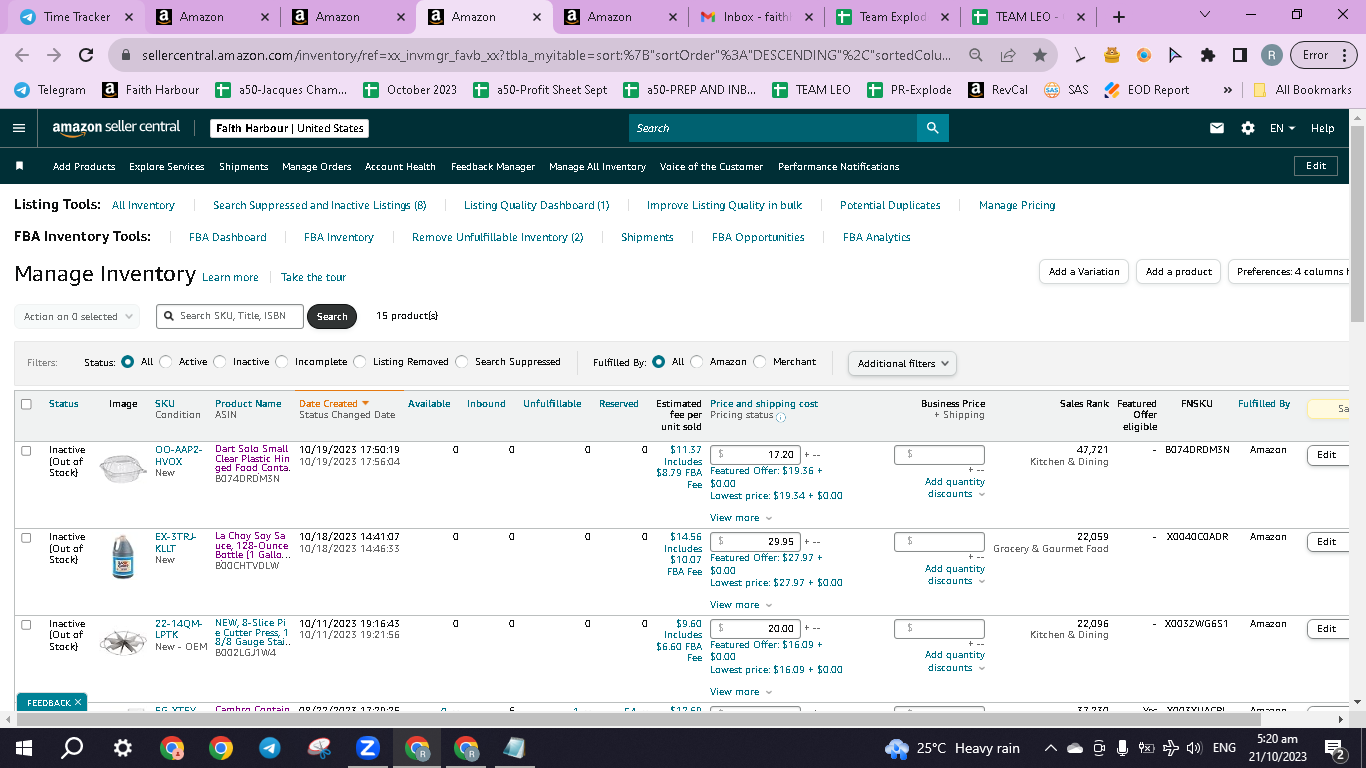The image size is (1366, 768).
Task: Click the browser reload button
Action: pyautogui.click(x=86, y=55)
